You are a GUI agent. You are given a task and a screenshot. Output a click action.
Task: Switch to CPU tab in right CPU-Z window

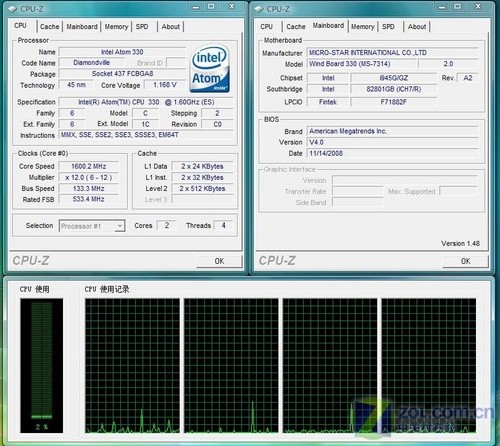pos(267,27)
